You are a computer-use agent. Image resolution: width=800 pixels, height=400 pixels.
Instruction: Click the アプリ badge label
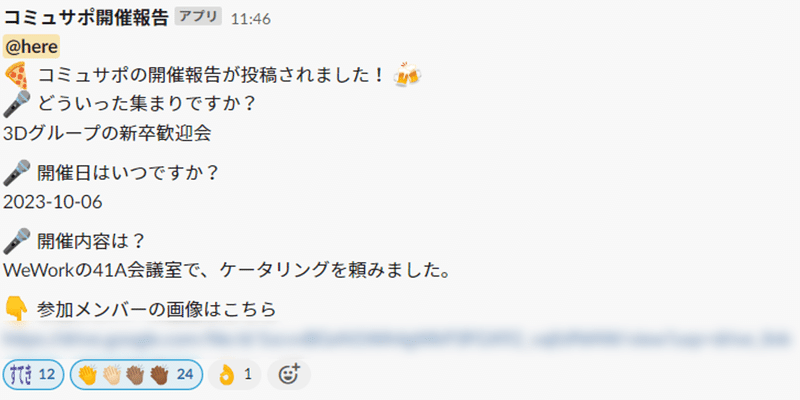coord(198,17)
